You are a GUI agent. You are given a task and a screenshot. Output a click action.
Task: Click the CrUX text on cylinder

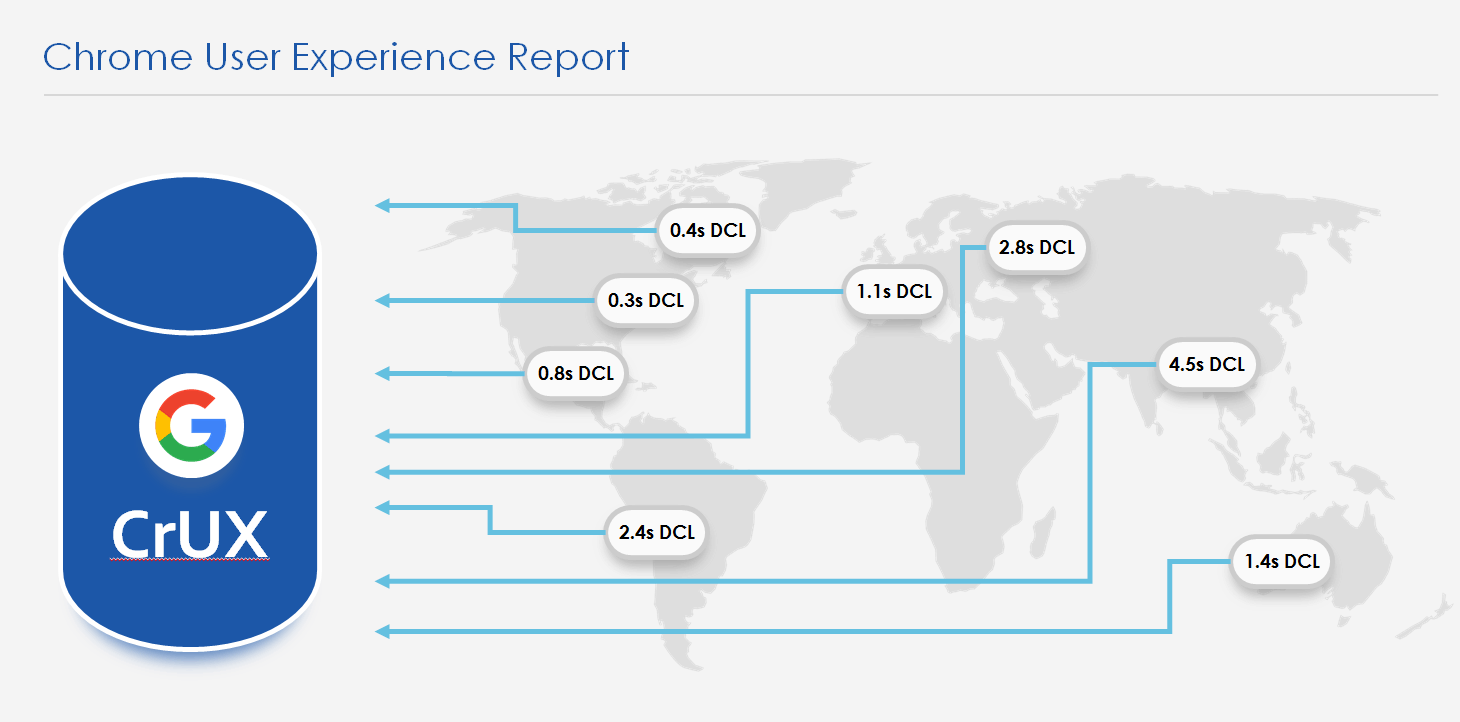point(190,534)
